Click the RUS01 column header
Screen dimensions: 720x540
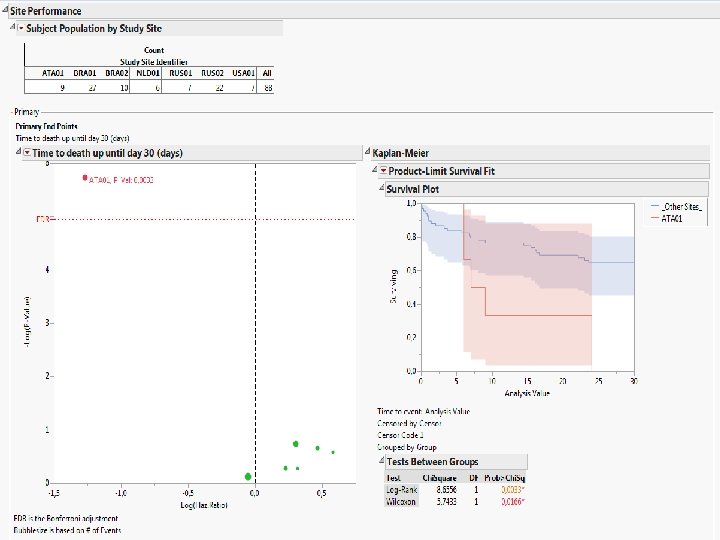coord(180,73)
